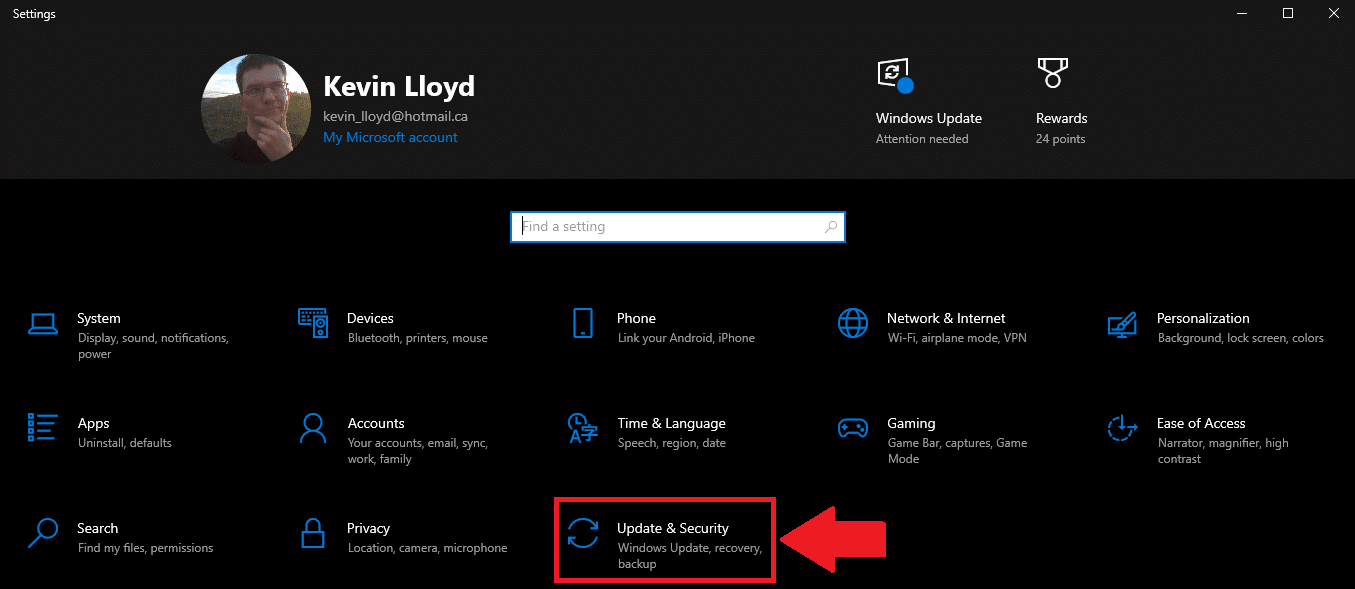Screen dimensions: 1355x589
Task: Open the Search settings title
Action: click(98, 528)
